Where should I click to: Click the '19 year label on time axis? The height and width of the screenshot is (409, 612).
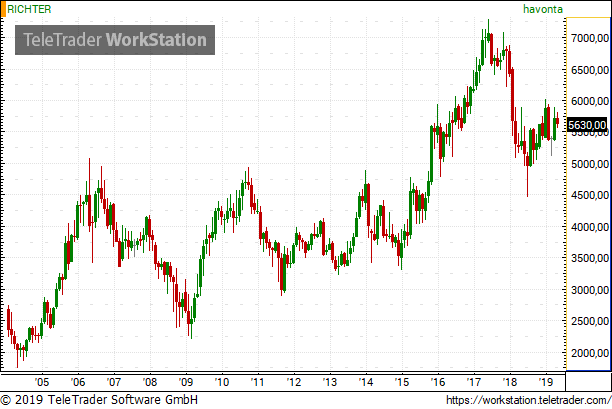tap(546, 382)
